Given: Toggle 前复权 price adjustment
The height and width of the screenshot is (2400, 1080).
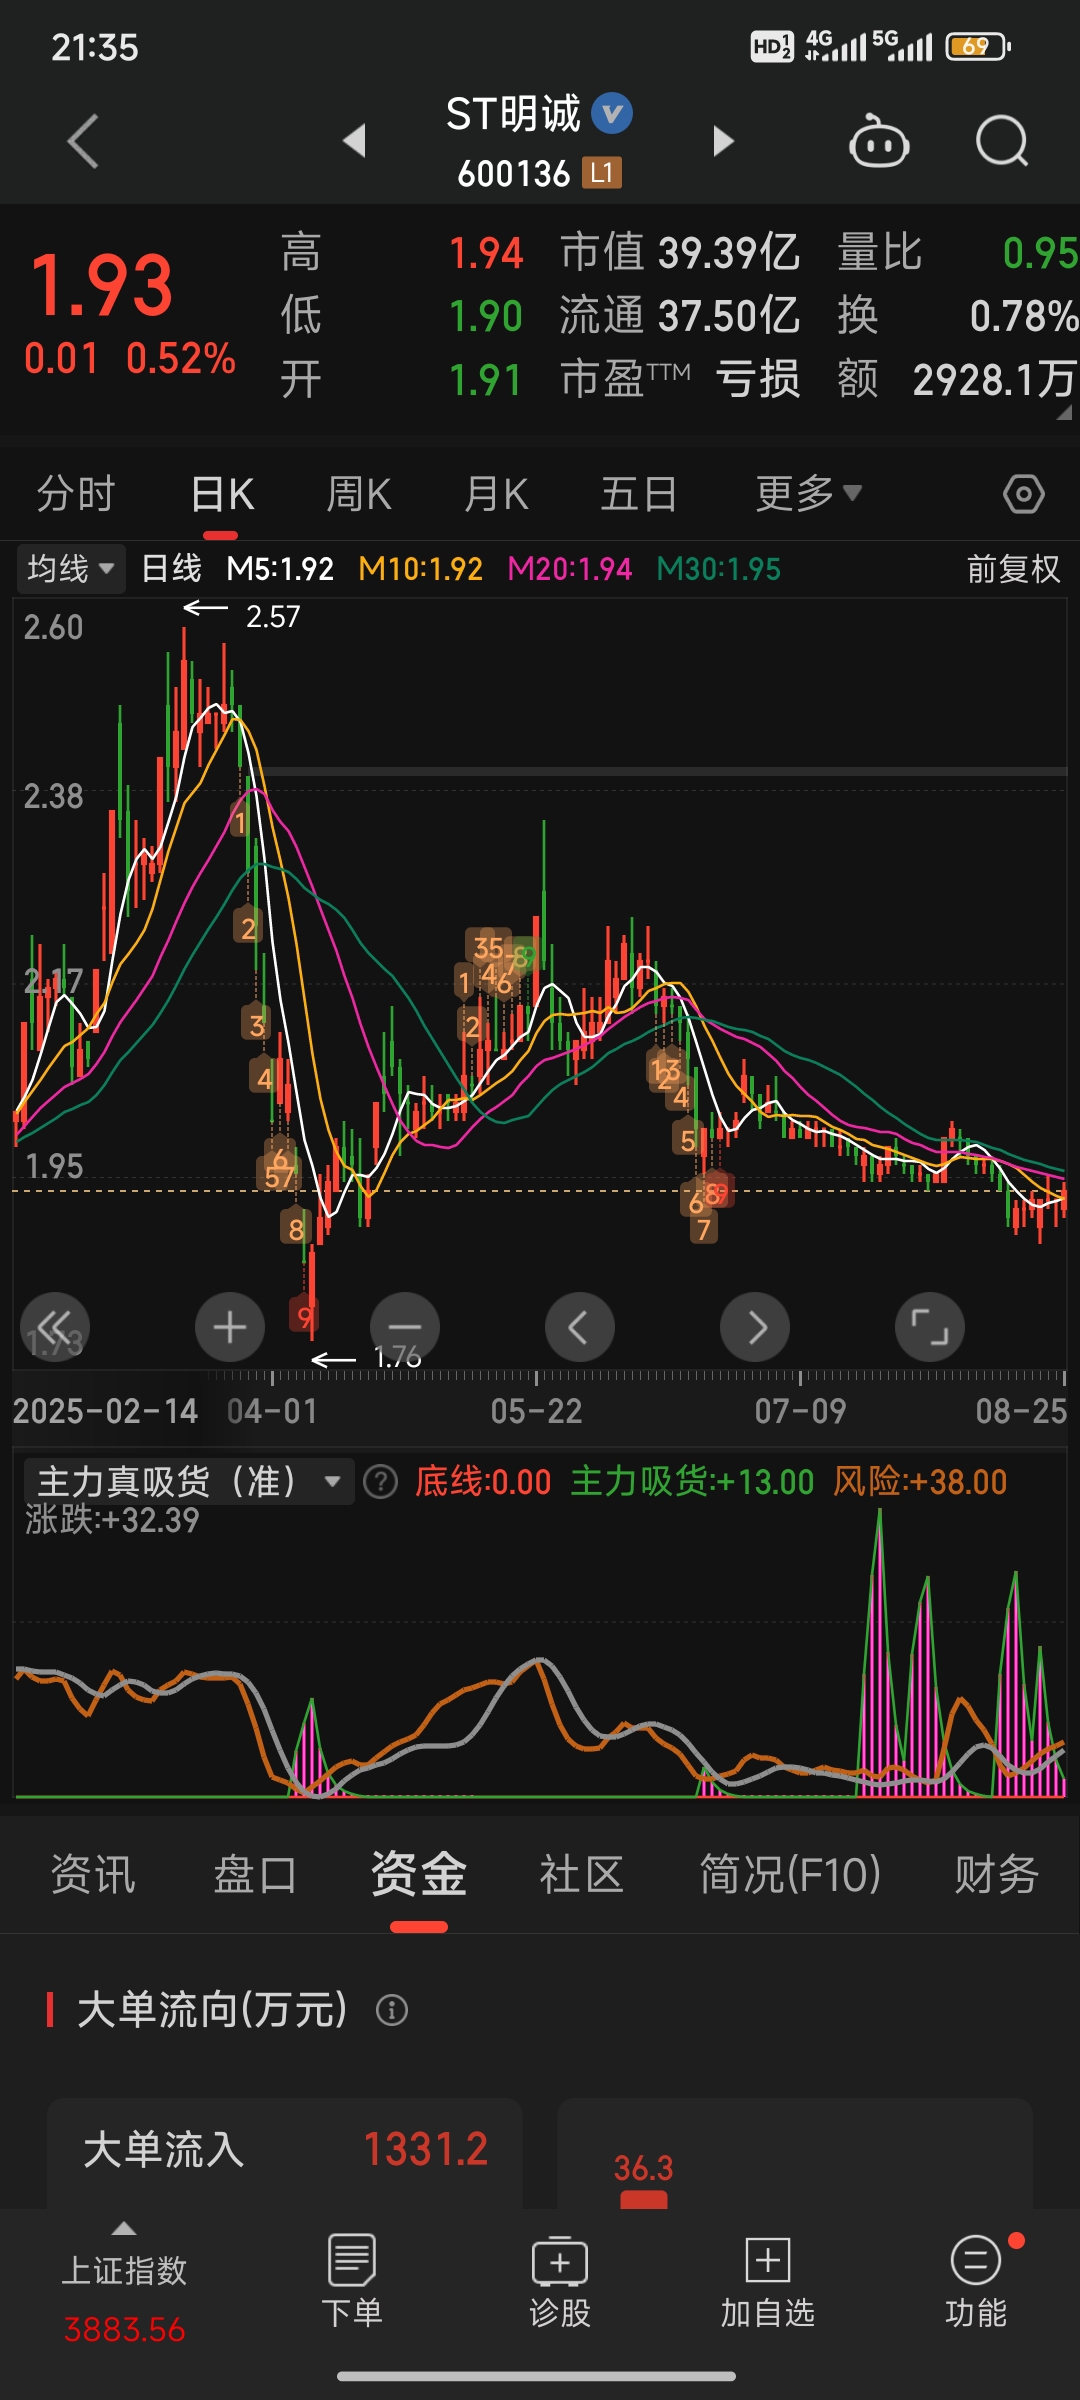Looking at the screenshot, I should [x=1013, y=569].
